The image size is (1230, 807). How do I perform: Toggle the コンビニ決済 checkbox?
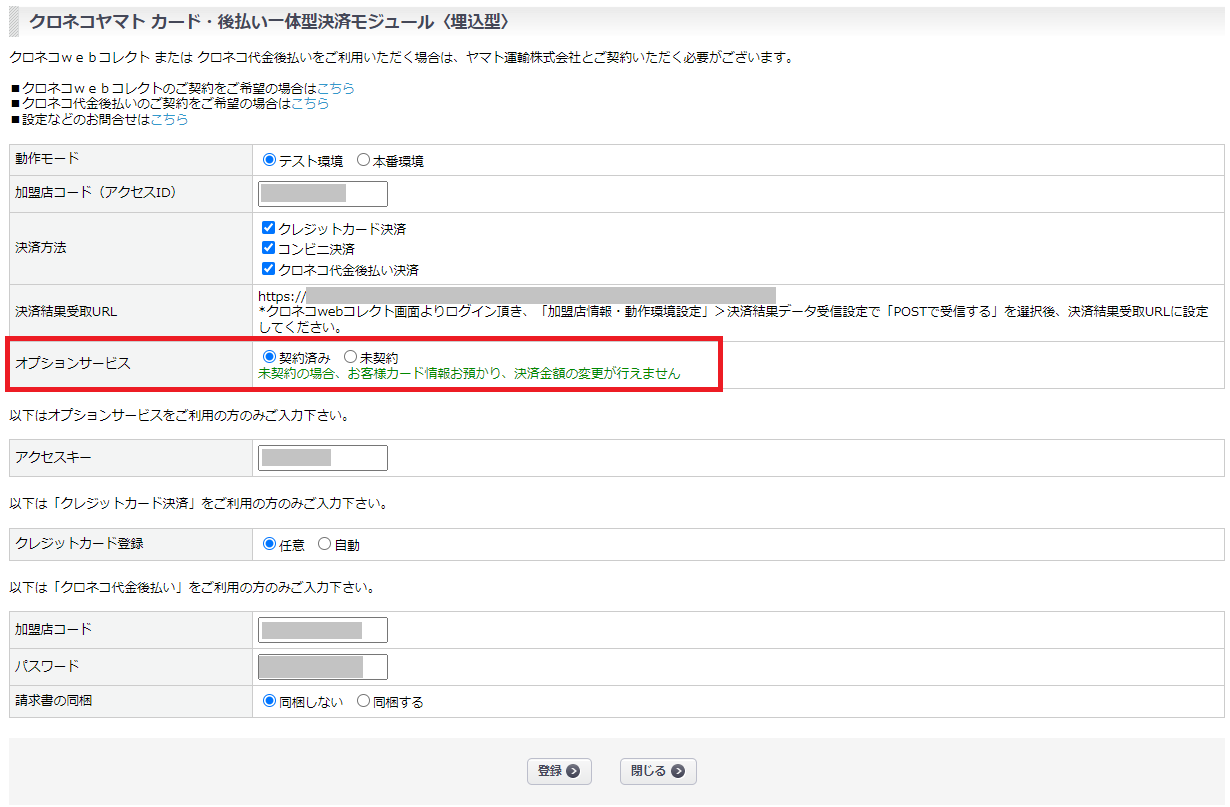click(x=268, y=248)
